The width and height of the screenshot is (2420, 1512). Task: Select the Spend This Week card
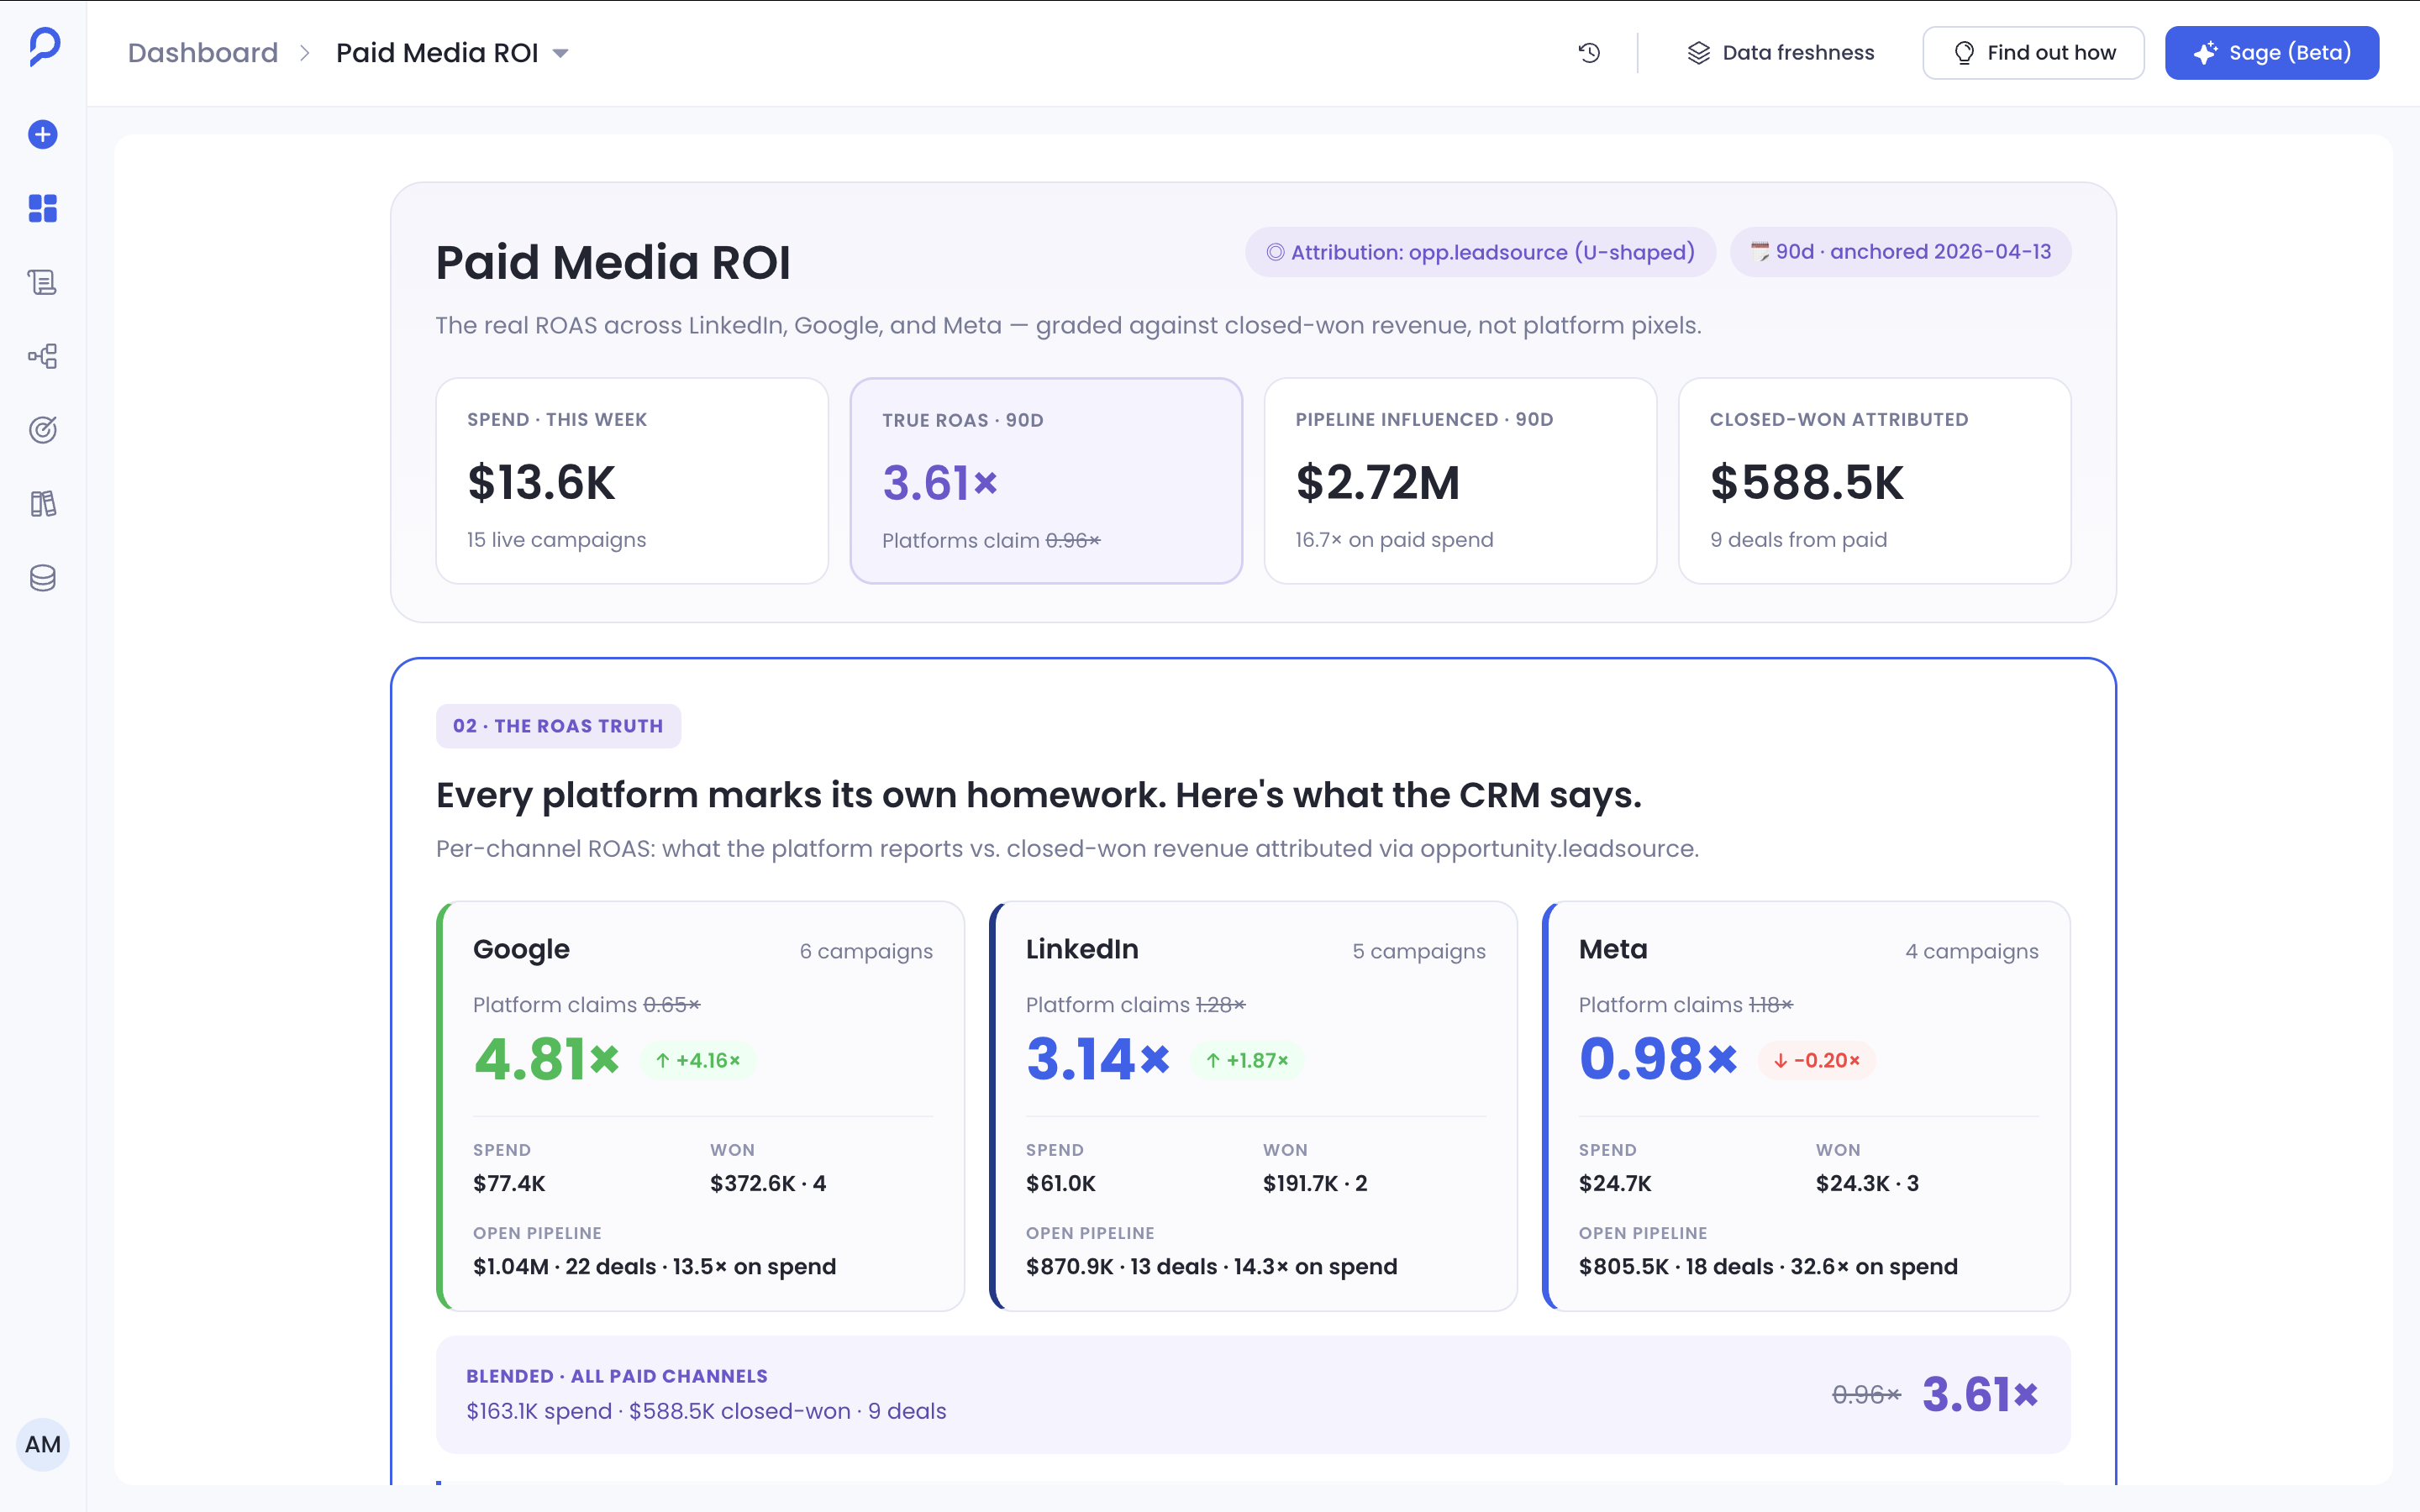[x=632, y=481]
